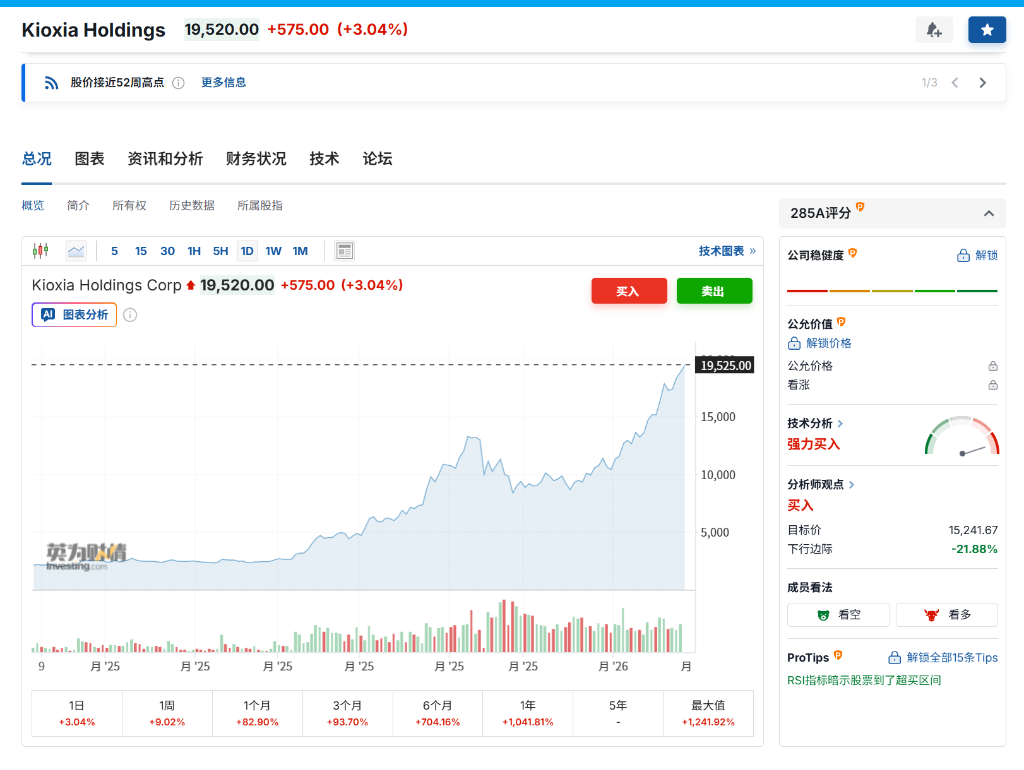Select the 1D chart interval
1024x770 pixels.
[247, 251]
